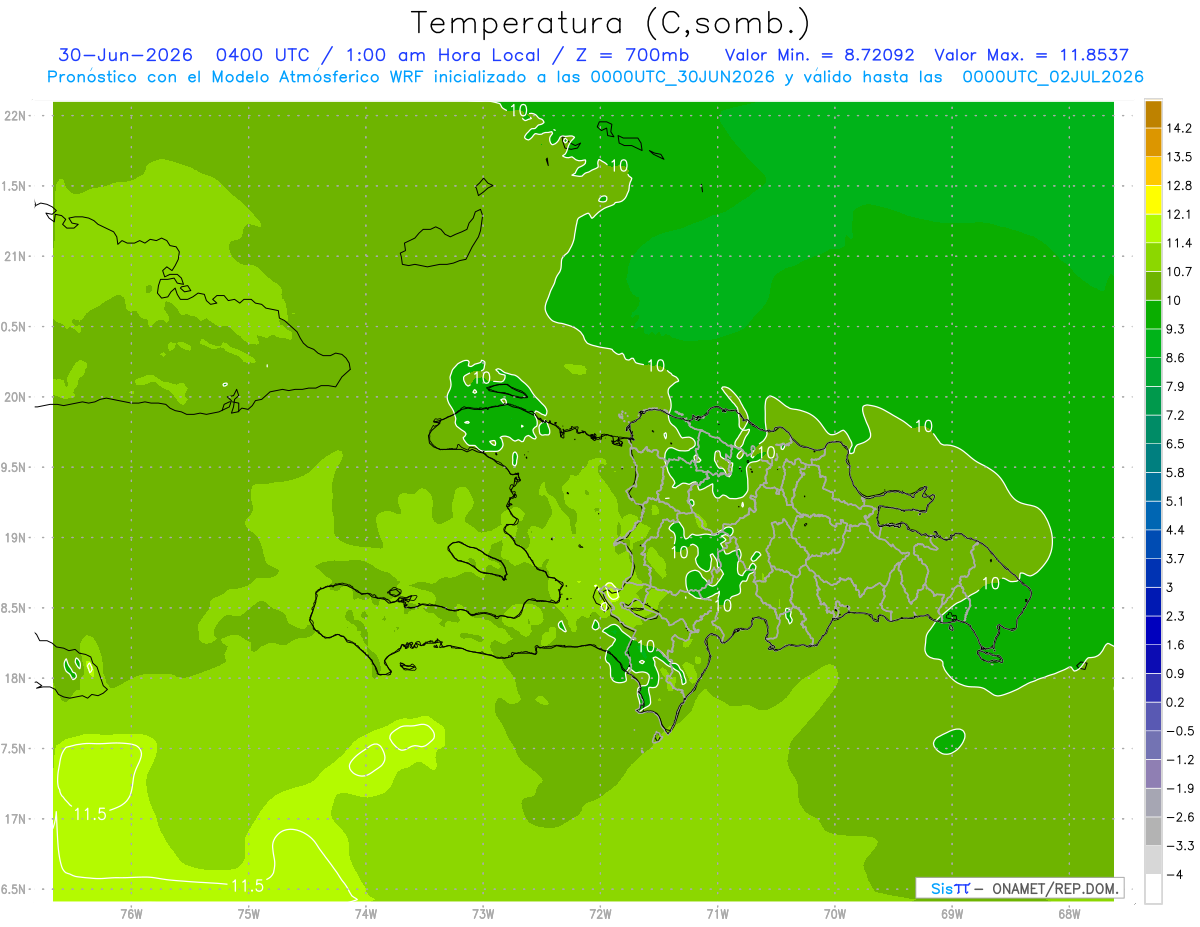This screenshot has width=1200, height=927.
Task: Click the dark blue swatch between 0.9 and 1.6
Action: tap(1153, 659)
